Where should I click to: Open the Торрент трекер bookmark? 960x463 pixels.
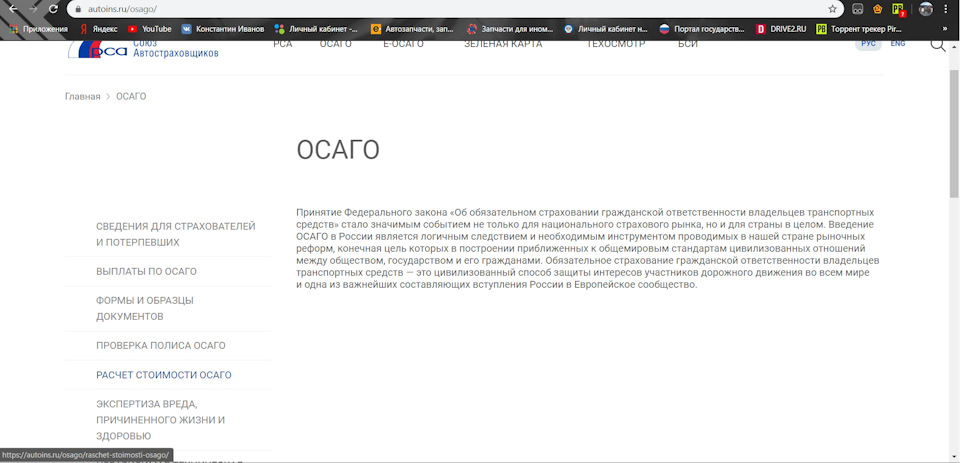pyautogui.click(x=859, y=29)
